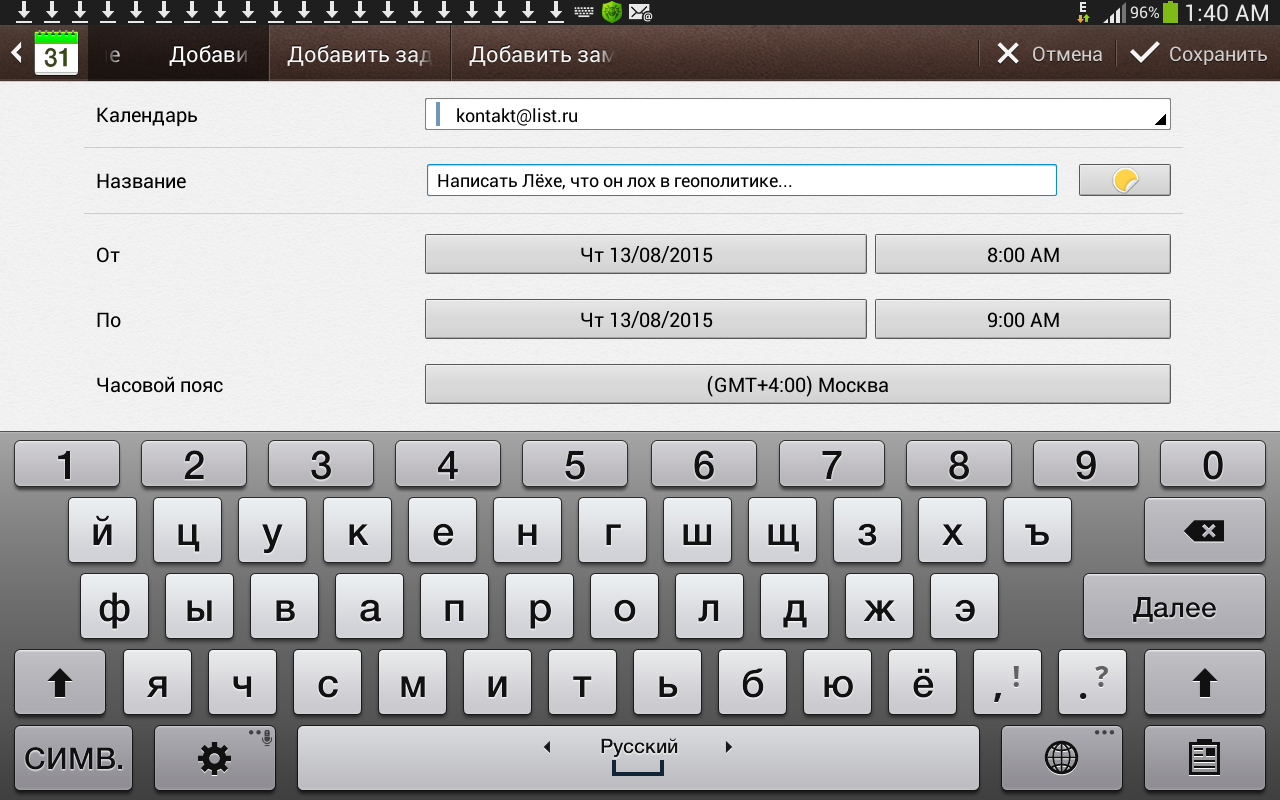Tap the right shift arrow key
Image resolution: width=1280 pixels, height=800 pixels.
pyautogui.click(x=1204, y=683)
